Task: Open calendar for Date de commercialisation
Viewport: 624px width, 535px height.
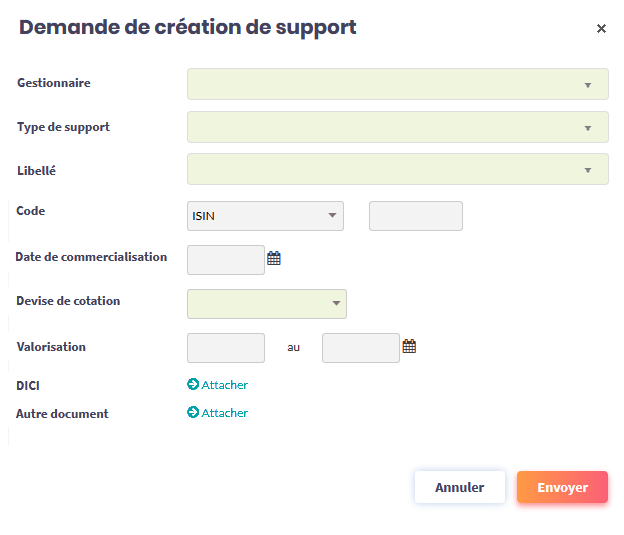Action: pyautogui.click(x=274, y=259)
